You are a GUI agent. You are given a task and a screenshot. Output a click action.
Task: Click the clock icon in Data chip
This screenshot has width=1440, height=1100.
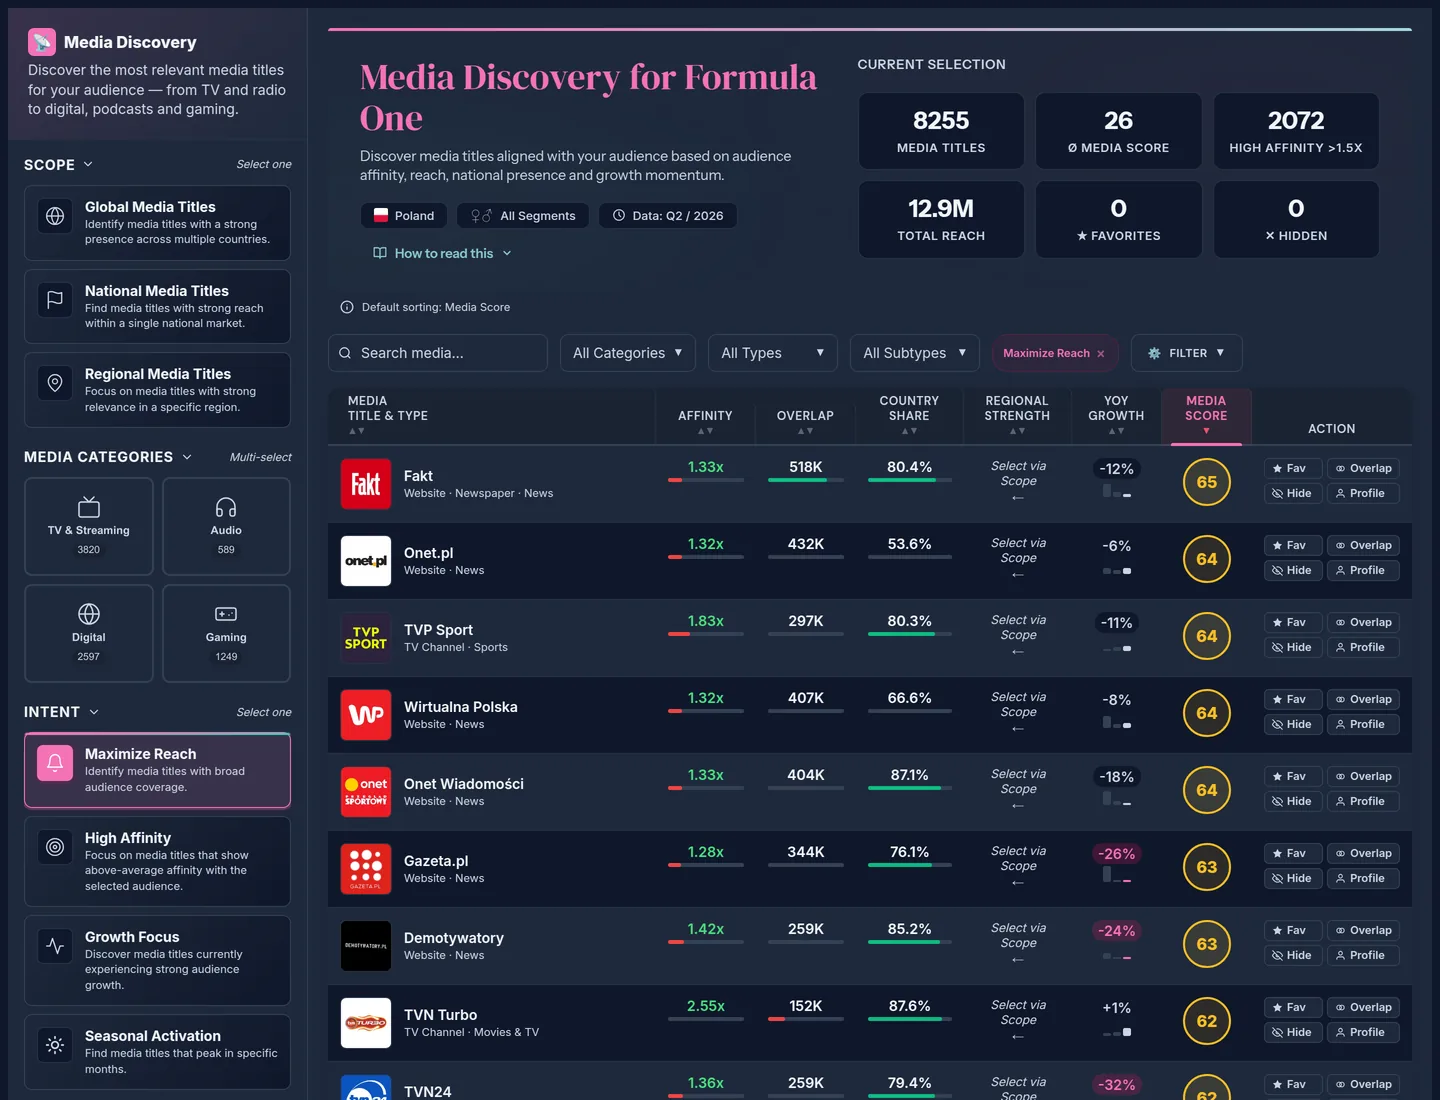(619, 215)
